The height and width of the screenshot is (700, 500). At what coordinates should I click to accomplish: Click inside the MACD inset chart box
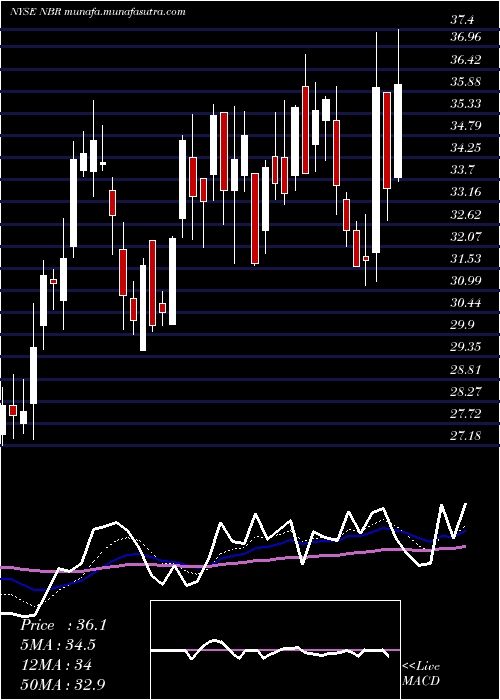tap(275, 650)
